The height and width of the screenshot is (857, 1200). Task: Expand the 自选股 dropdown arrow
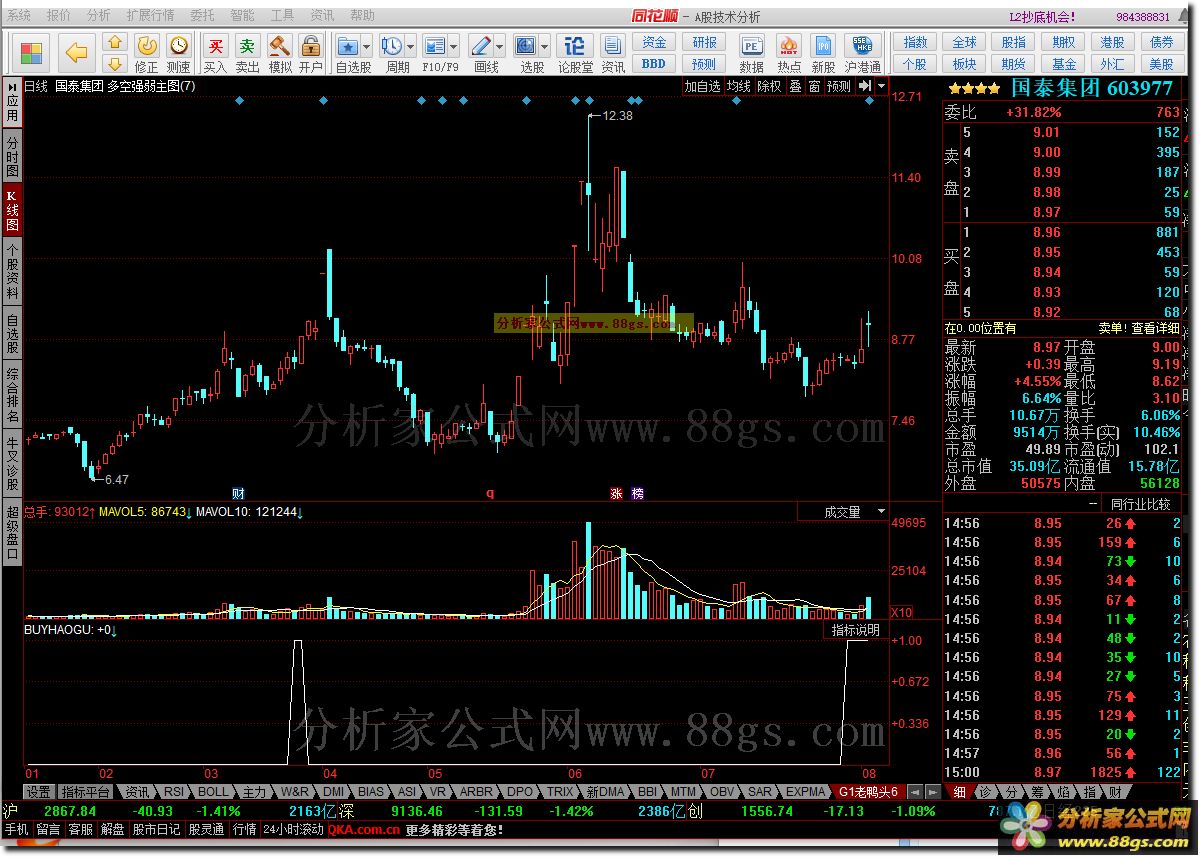click(367, 46)
